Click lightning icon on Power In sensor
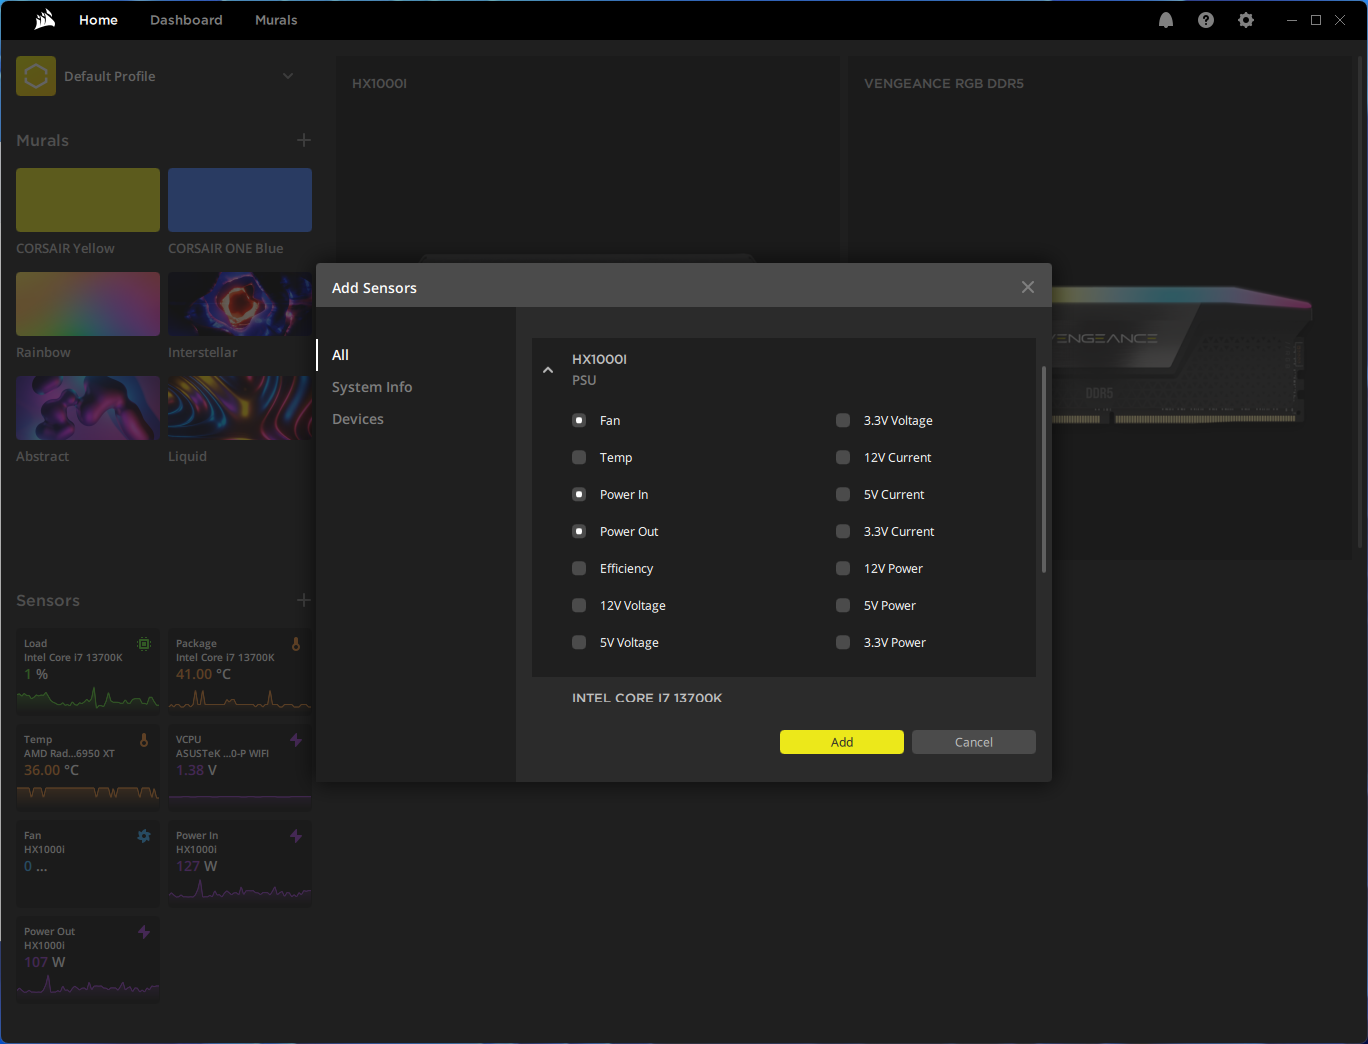1368x1044 pixels. point(296,836)
